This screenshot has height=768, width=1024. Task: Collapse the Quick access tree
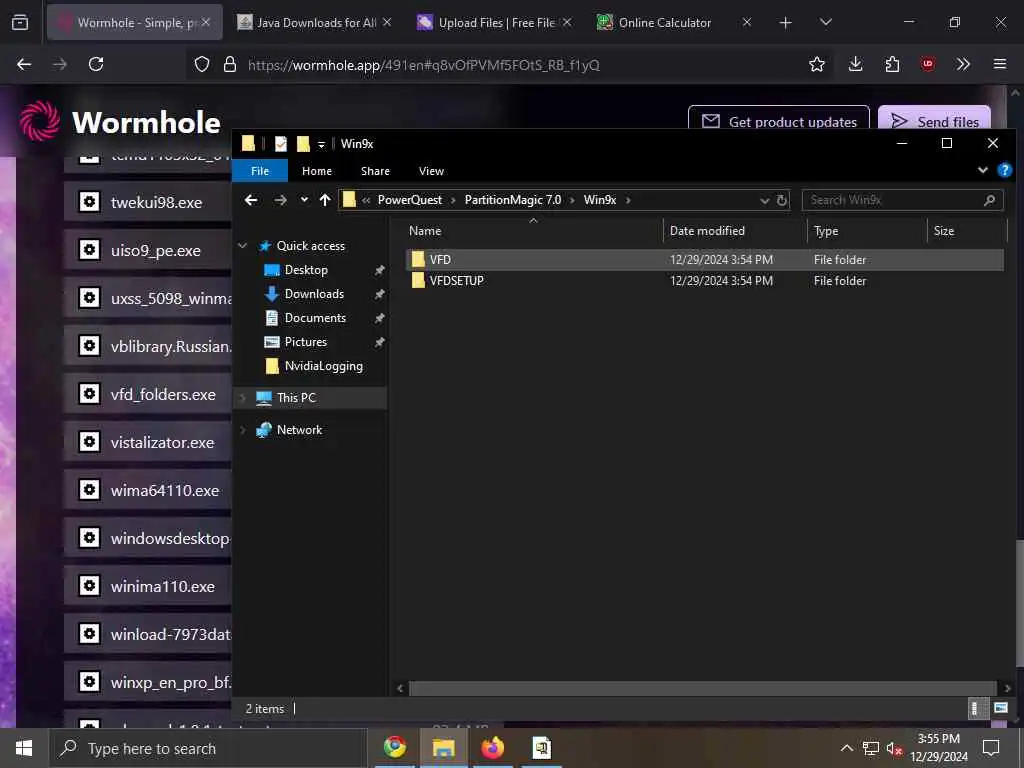(x=243, y=246)
